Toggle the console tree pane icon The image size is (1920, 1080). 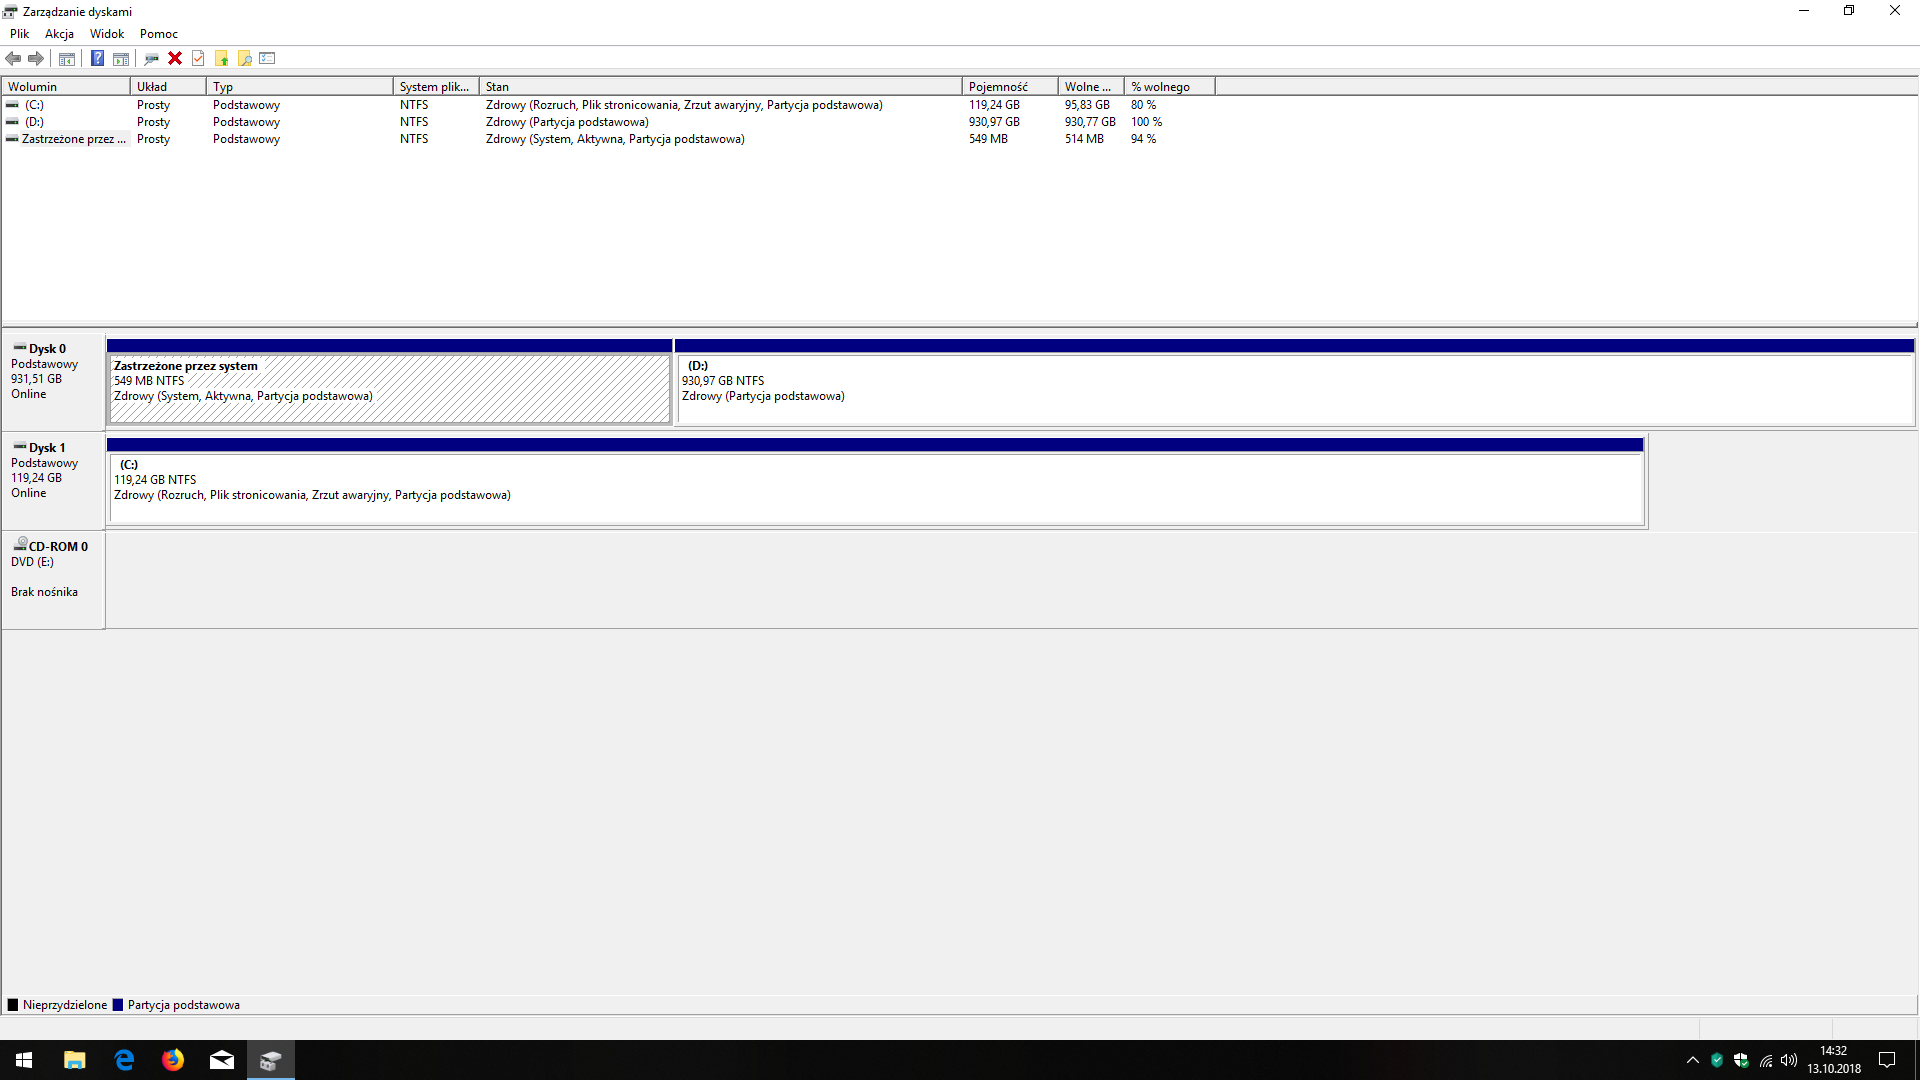tap(67, 58)
